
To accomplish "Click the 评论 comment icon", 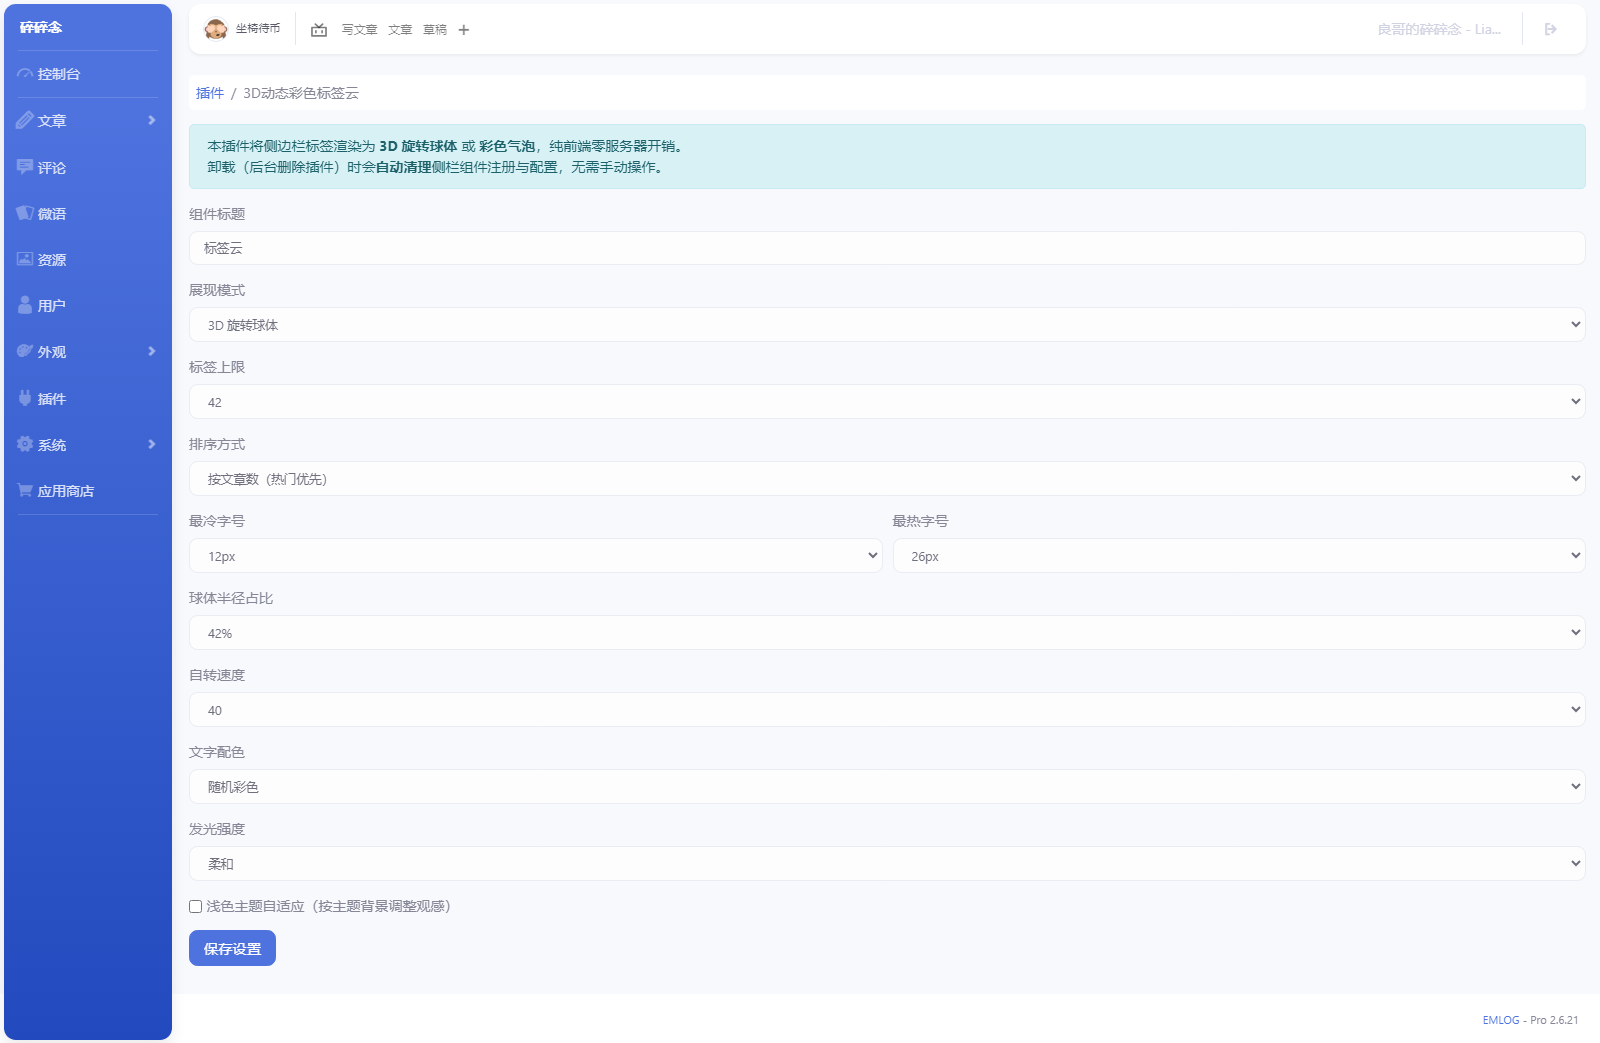I will [25, 167].
